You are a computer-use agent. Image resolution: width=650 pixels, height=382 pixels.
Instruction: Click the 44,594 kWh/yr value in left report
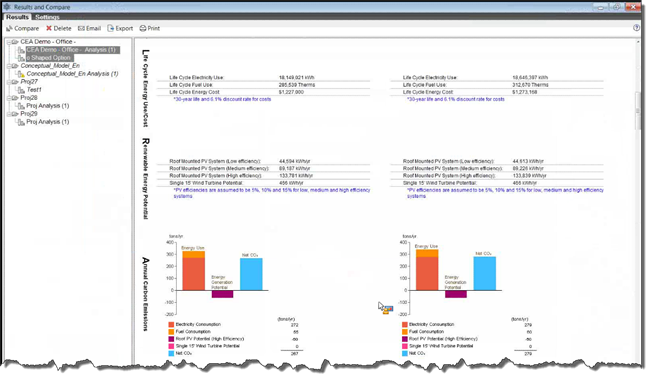point(294,161)
